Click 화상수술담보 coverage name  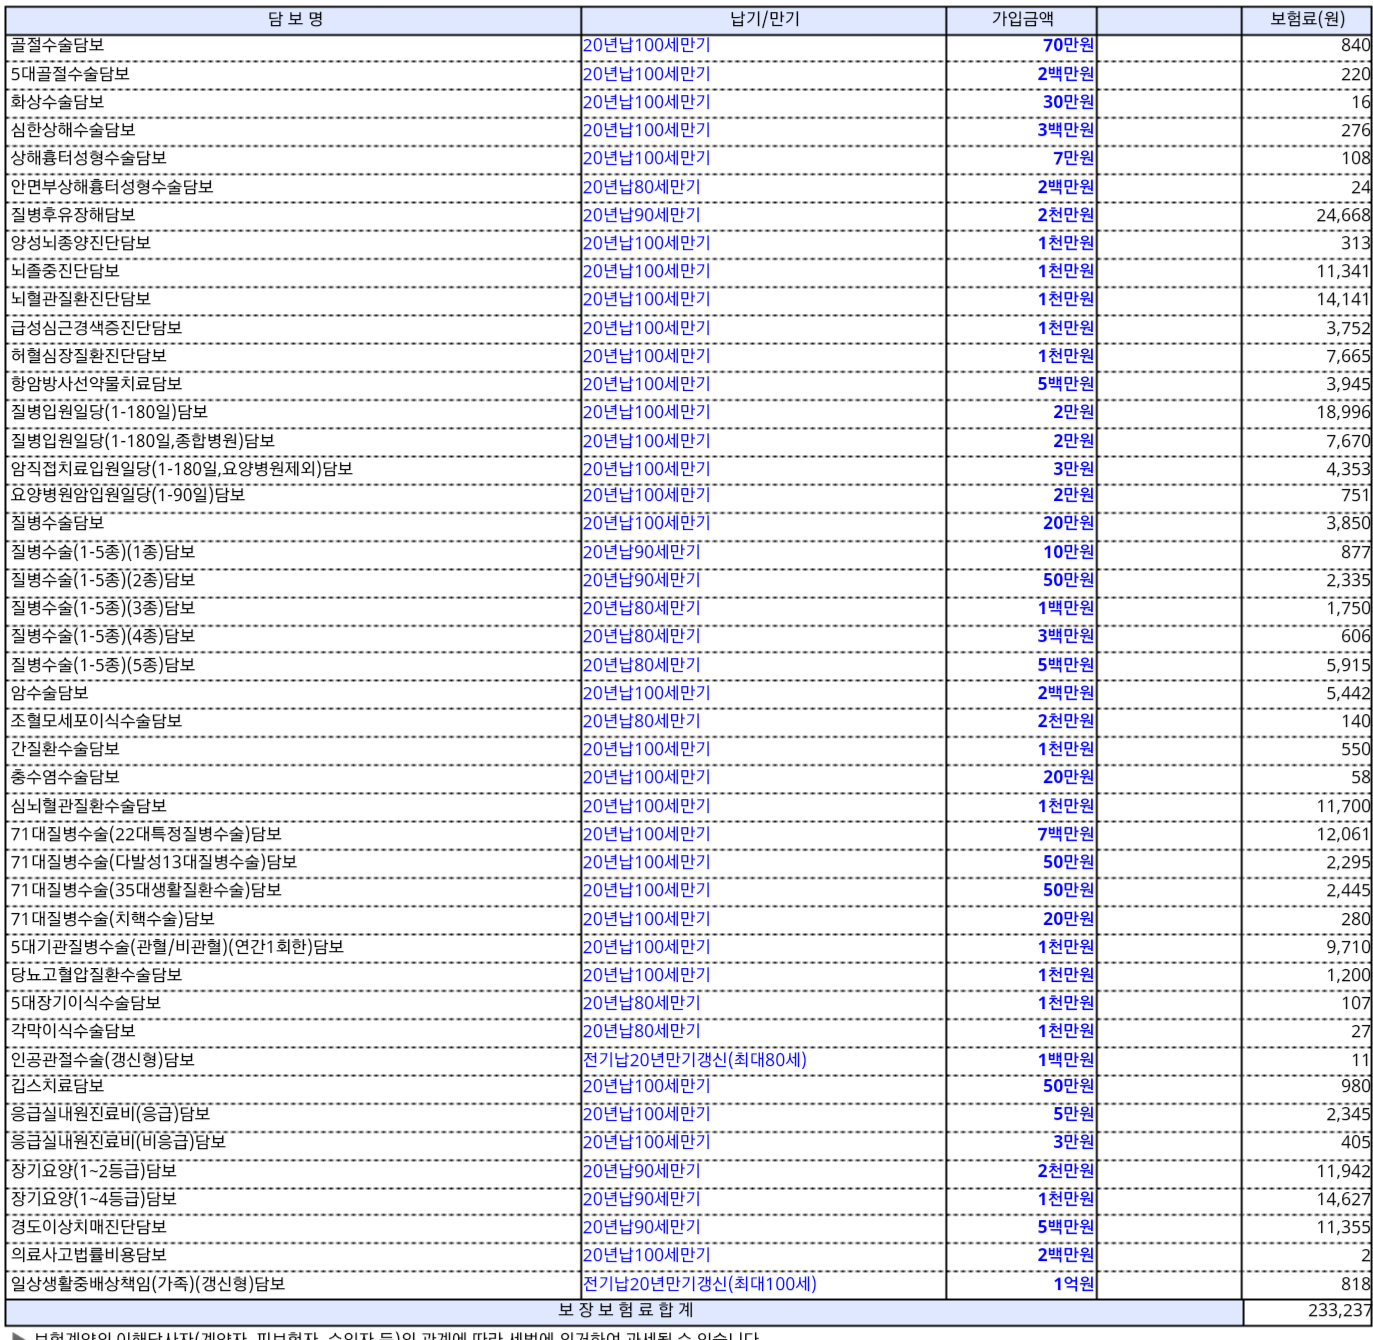click(x=57, y=102)
